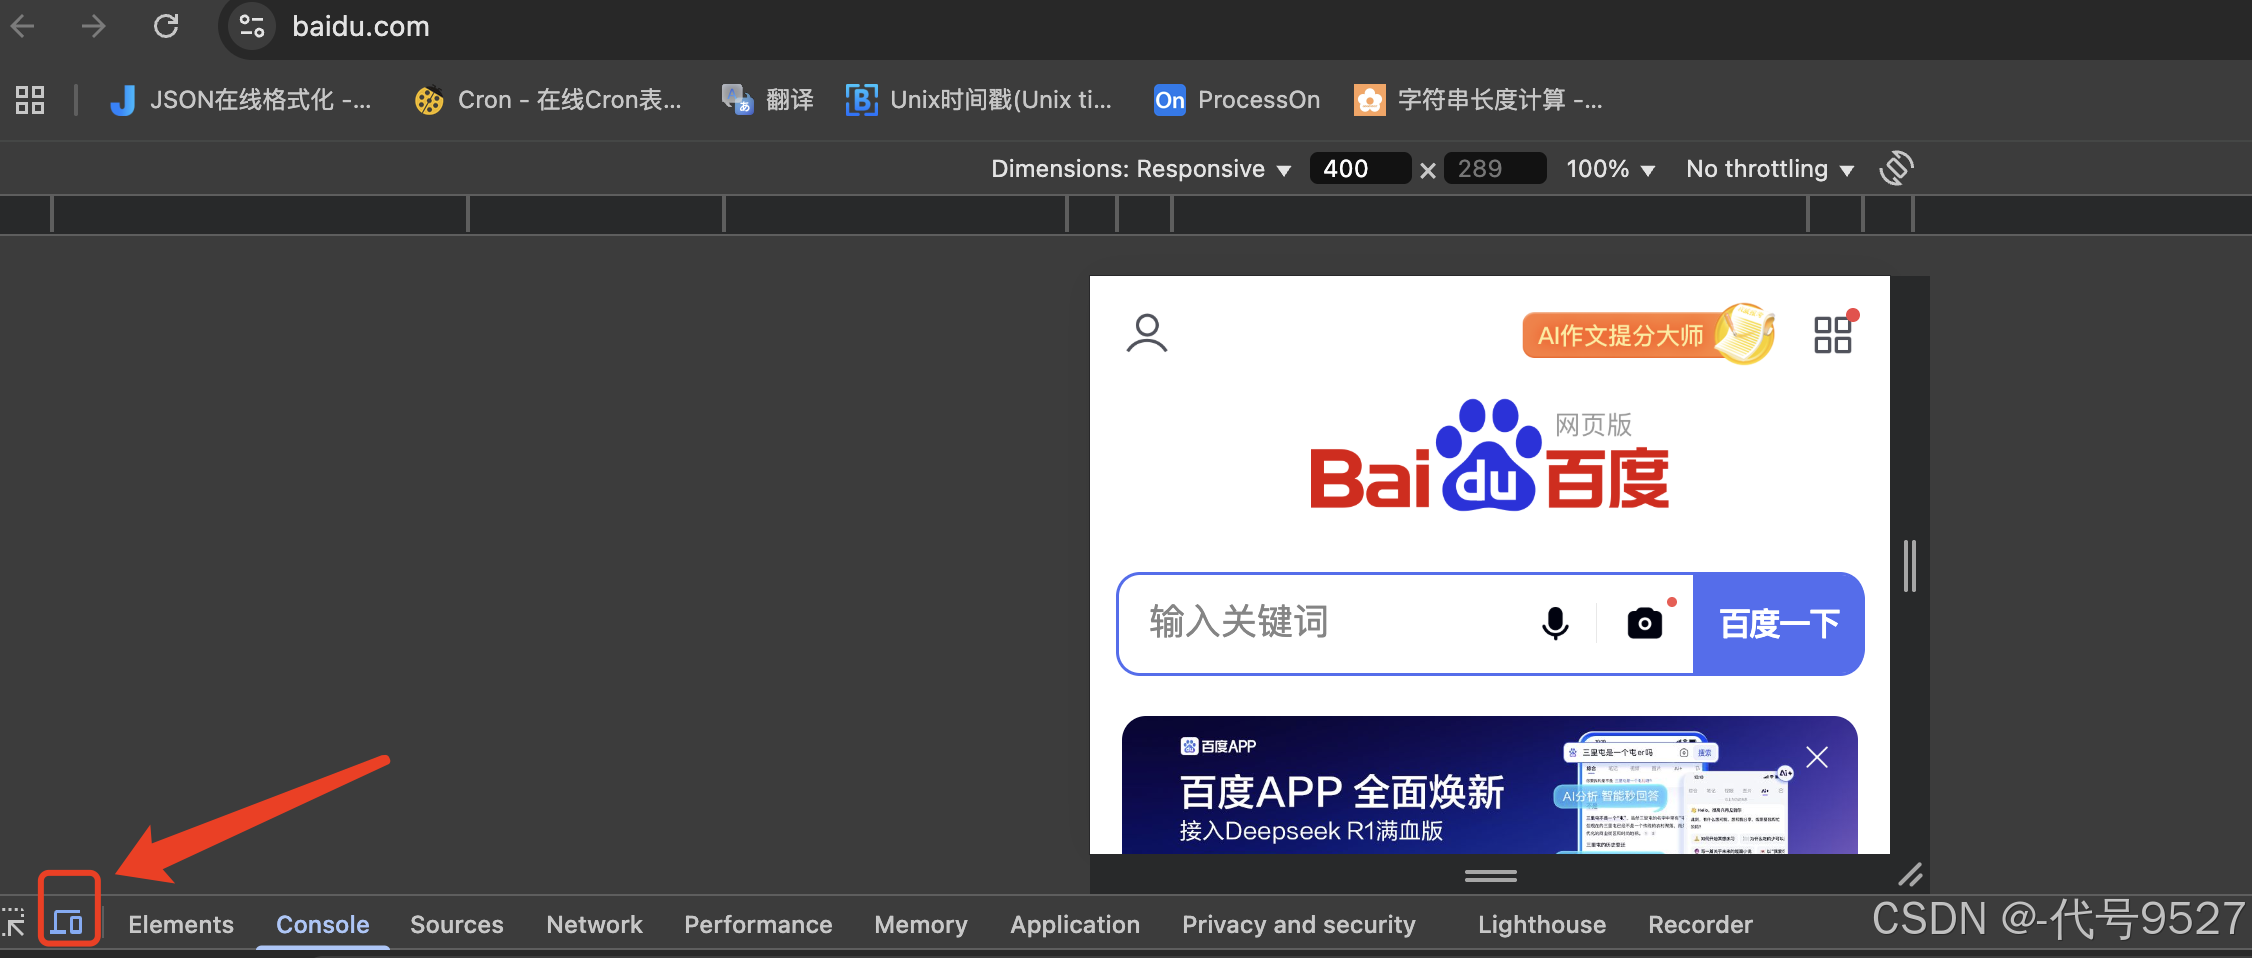Switch to the Recorder tab
The height and width of the screenshot is (958, 2252).
pyautogui.click(x=1701, y=925)
